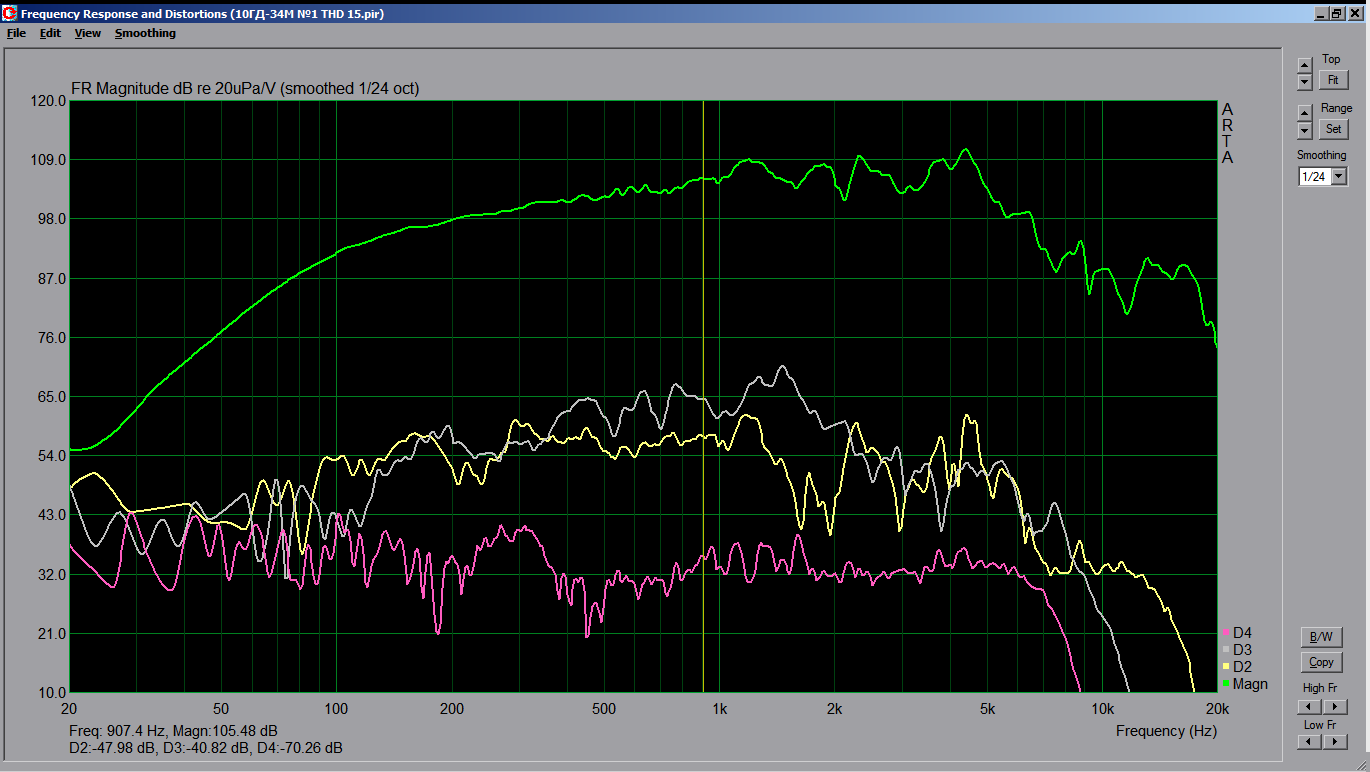Screen dimensions: 1370x772
Task: Close the Frequency Response window
Action: [x=1354, y=13]
